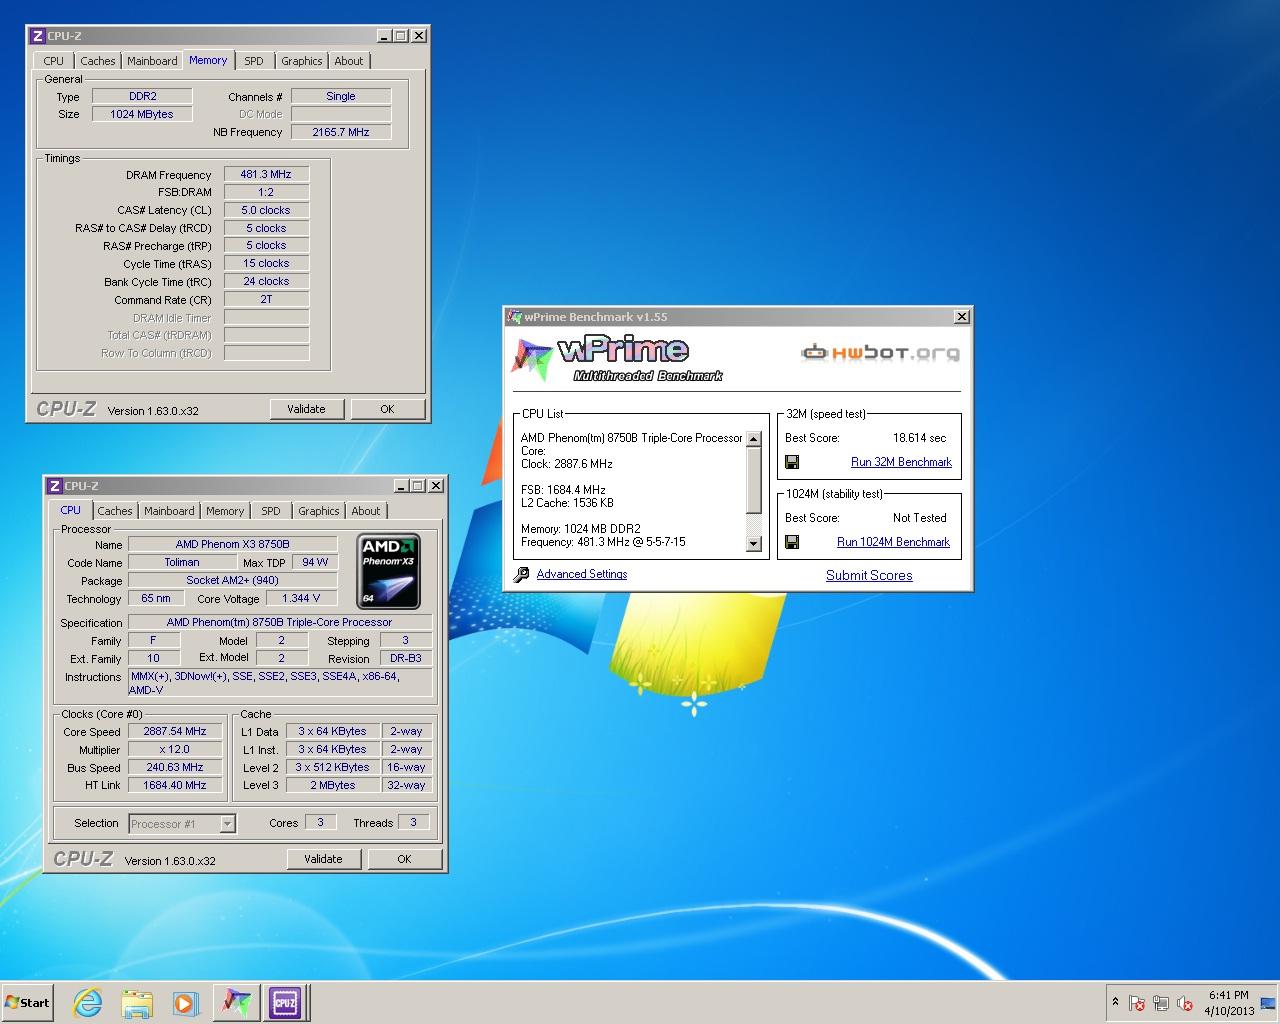Open Mainboard tab in upper CPU-Z window

(152, 61)
